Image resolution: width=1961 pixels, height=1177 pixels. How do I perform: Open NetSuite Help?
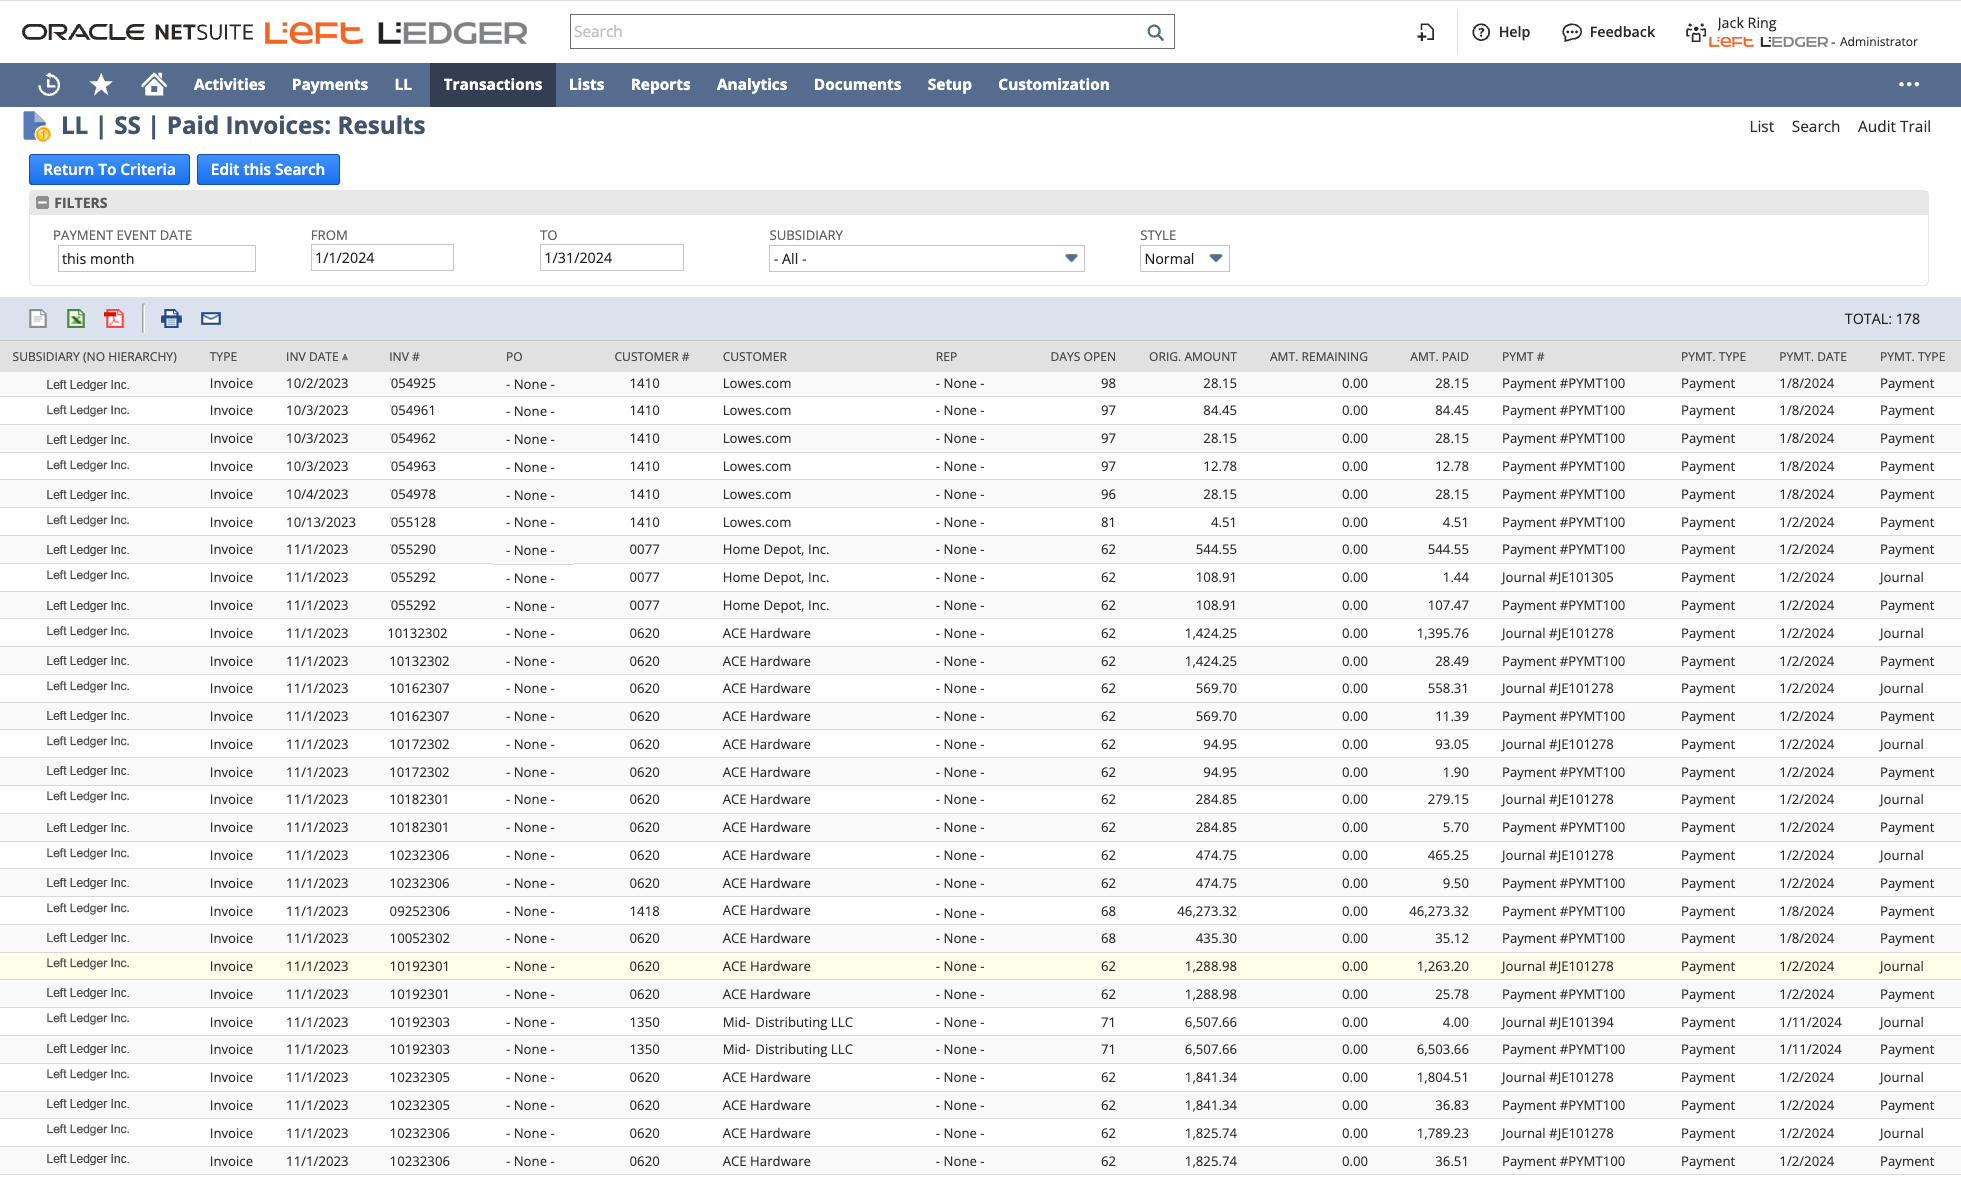point(1500,31)
